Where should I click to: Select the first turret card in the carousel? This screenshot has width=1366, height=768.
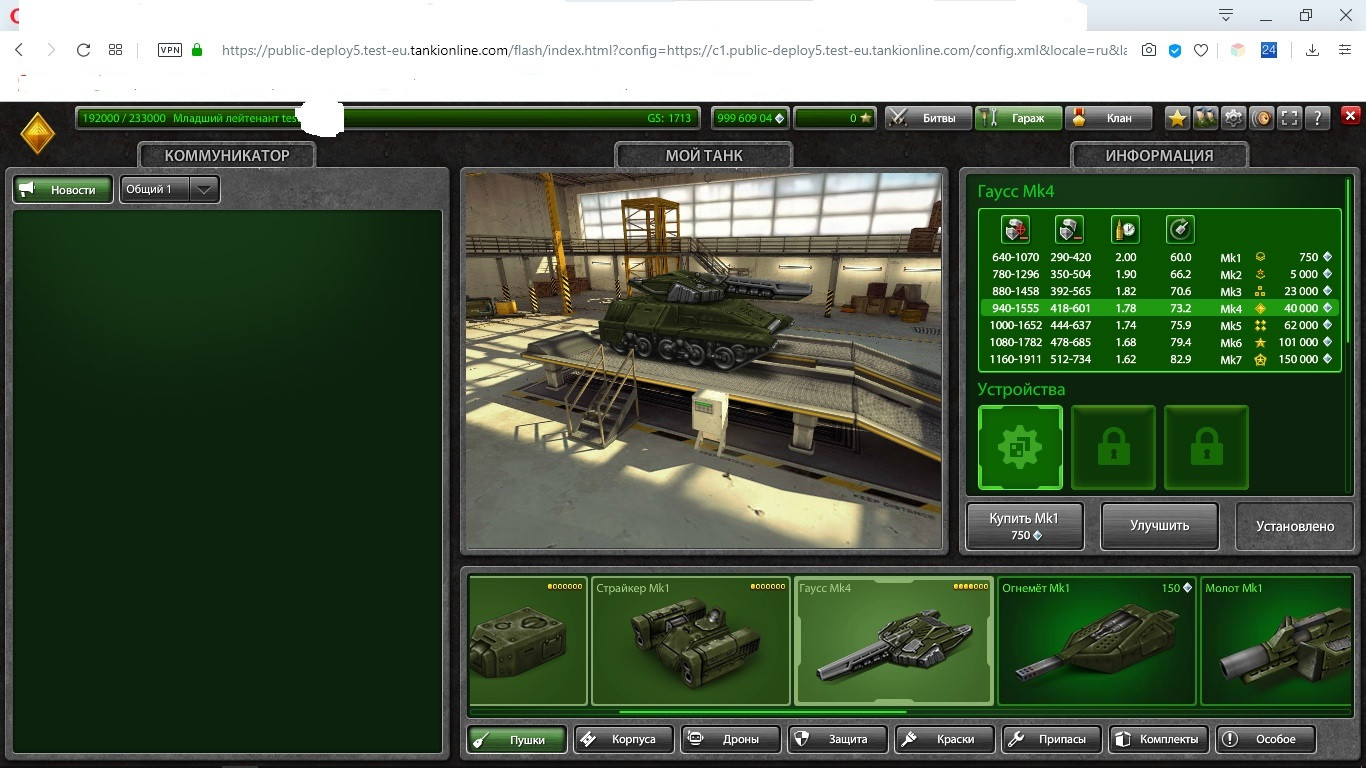point(528,641)
